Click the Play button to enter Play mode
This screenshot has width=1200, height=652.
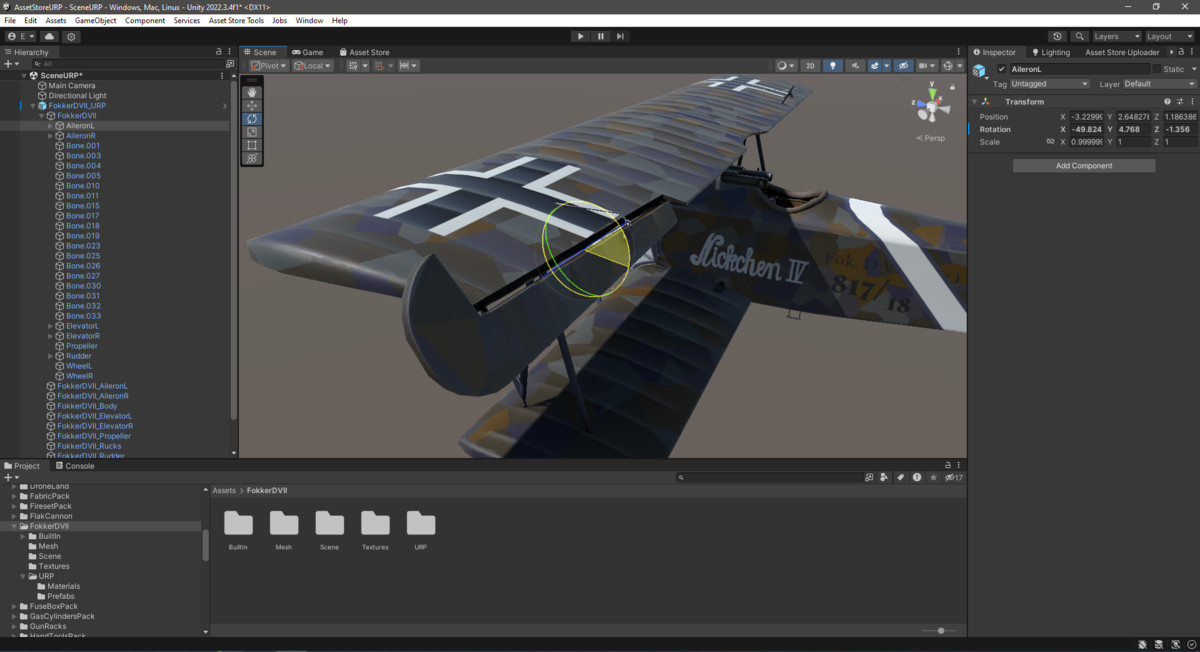[580, 36]
